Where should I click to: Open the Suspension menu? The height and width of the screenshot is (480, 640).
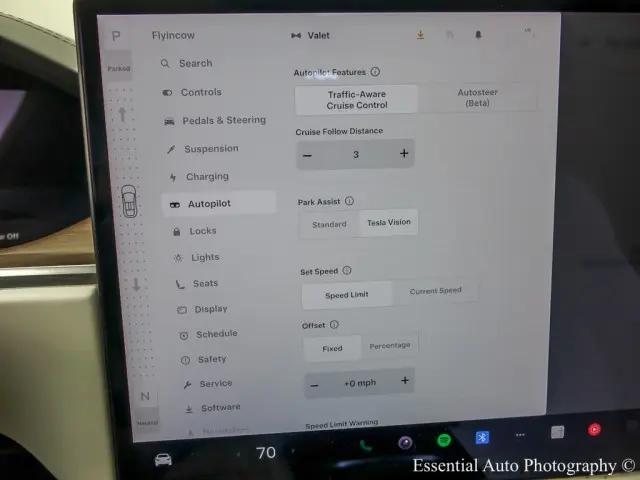(x=203, y=149)
